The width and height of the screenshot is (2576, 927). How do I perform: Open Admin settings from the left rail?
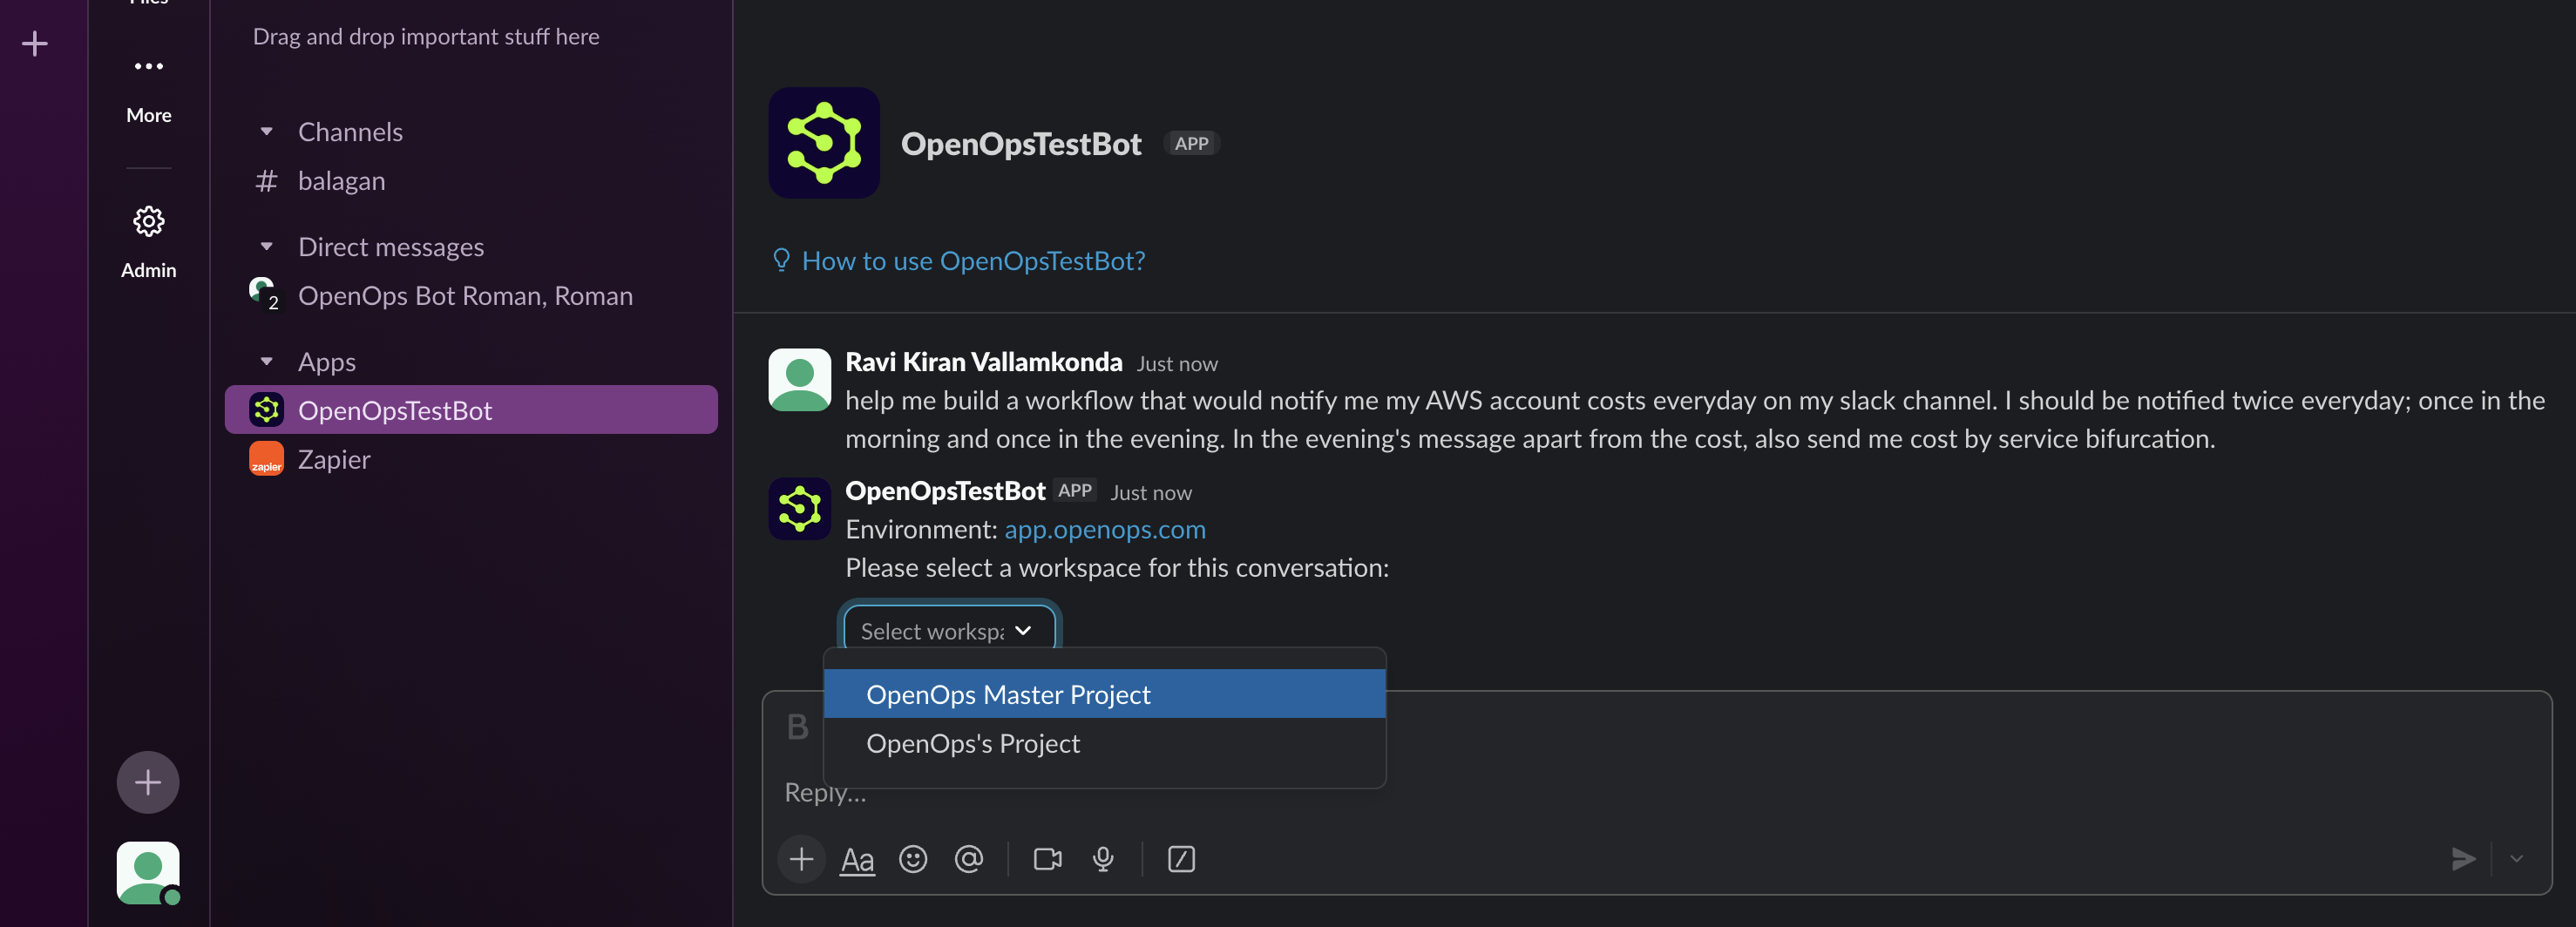pyautogui.click(x=148, y=222)
